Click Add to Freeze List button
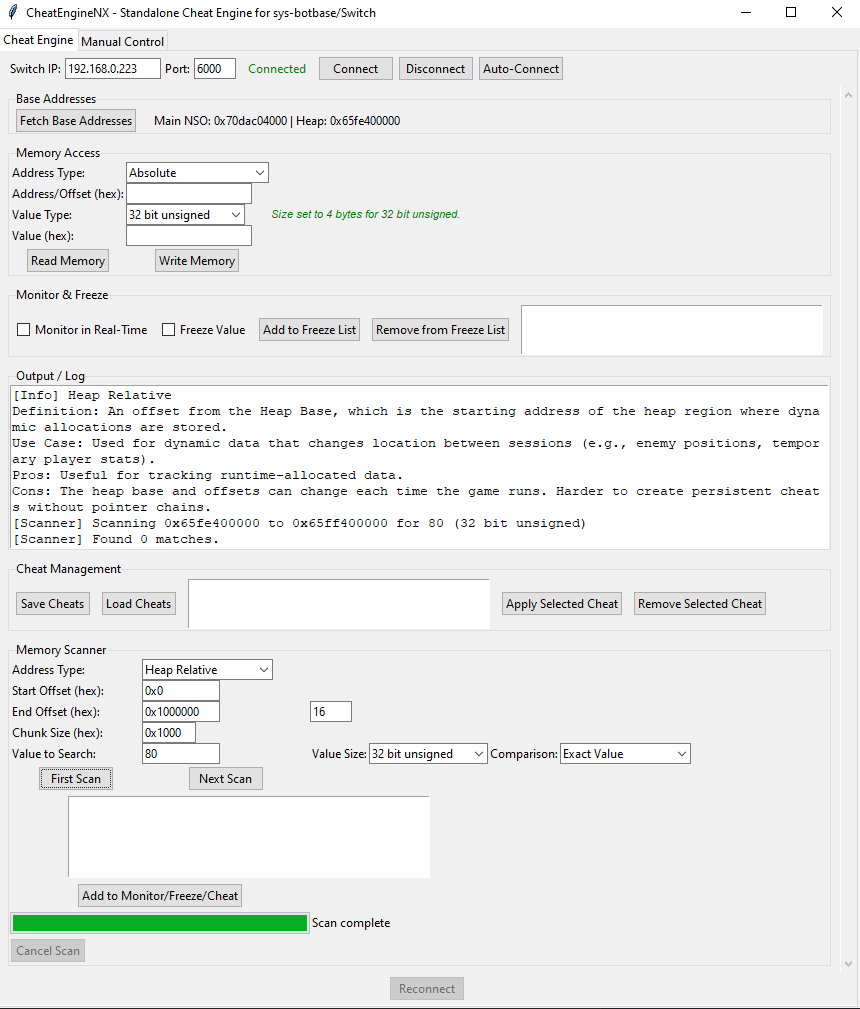The height and width of the screenshot is (1009, 860). click(x=309, y=329)
